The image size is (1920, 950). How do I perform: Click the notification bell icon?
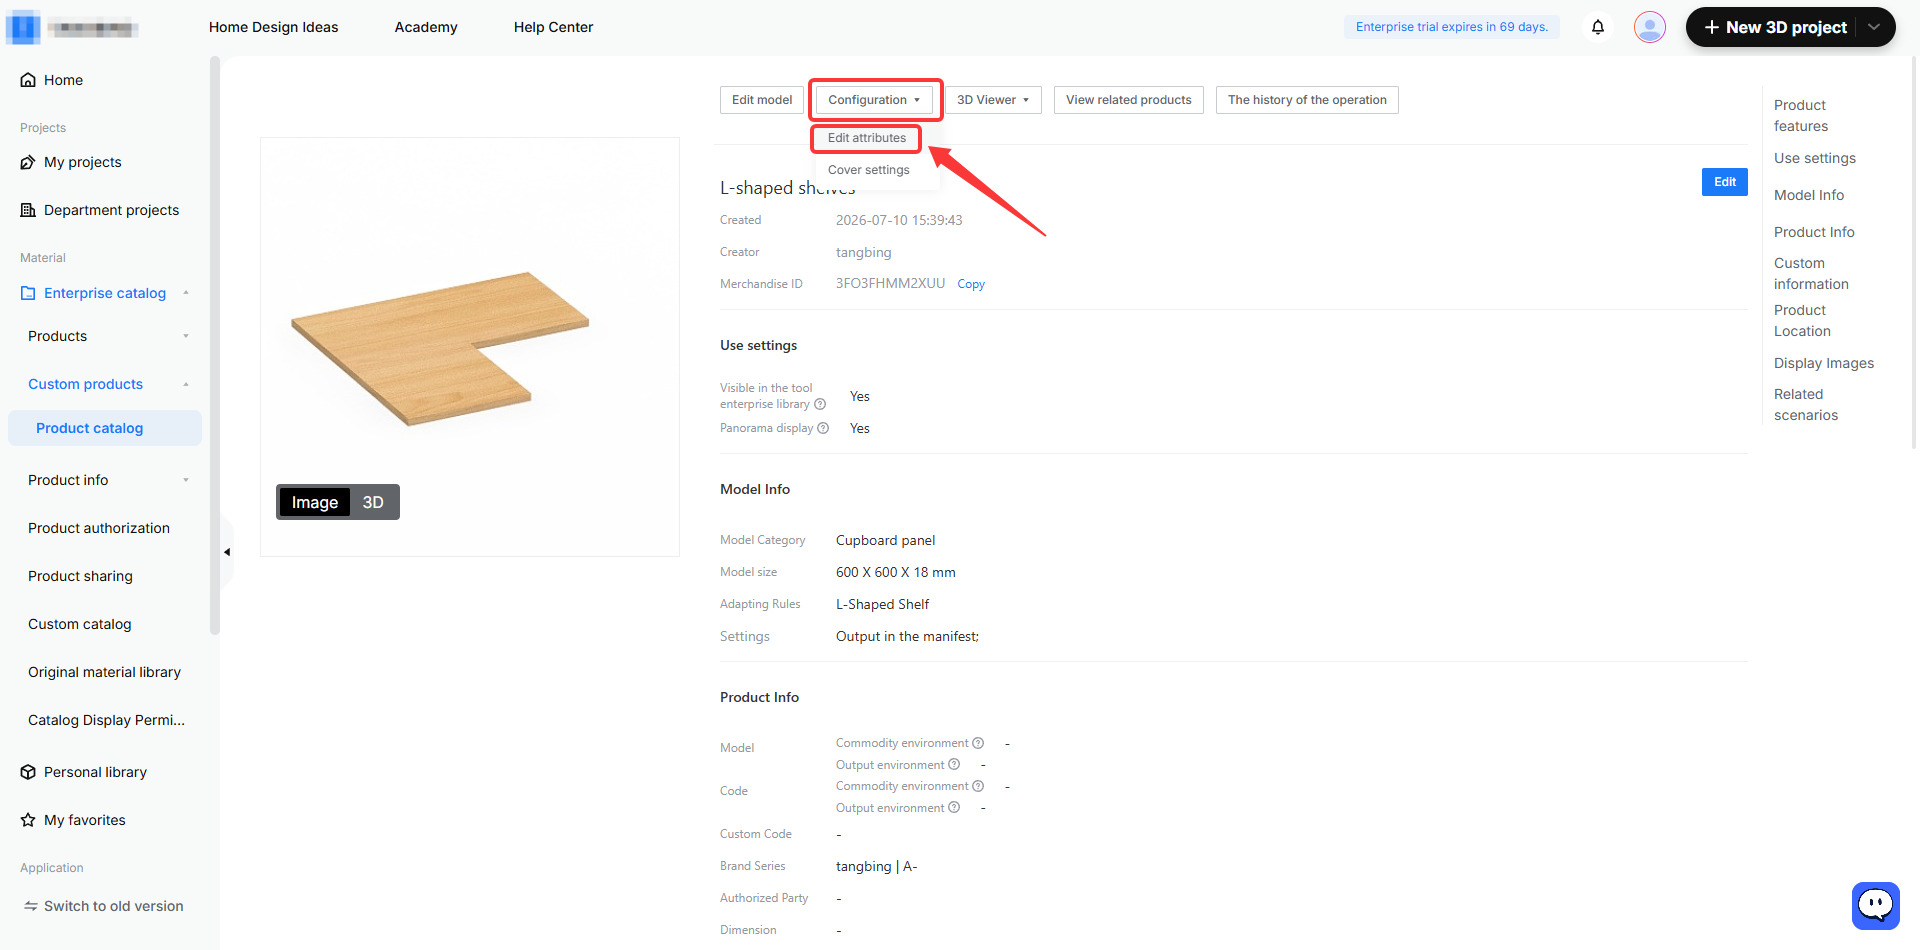[1598, 27]
